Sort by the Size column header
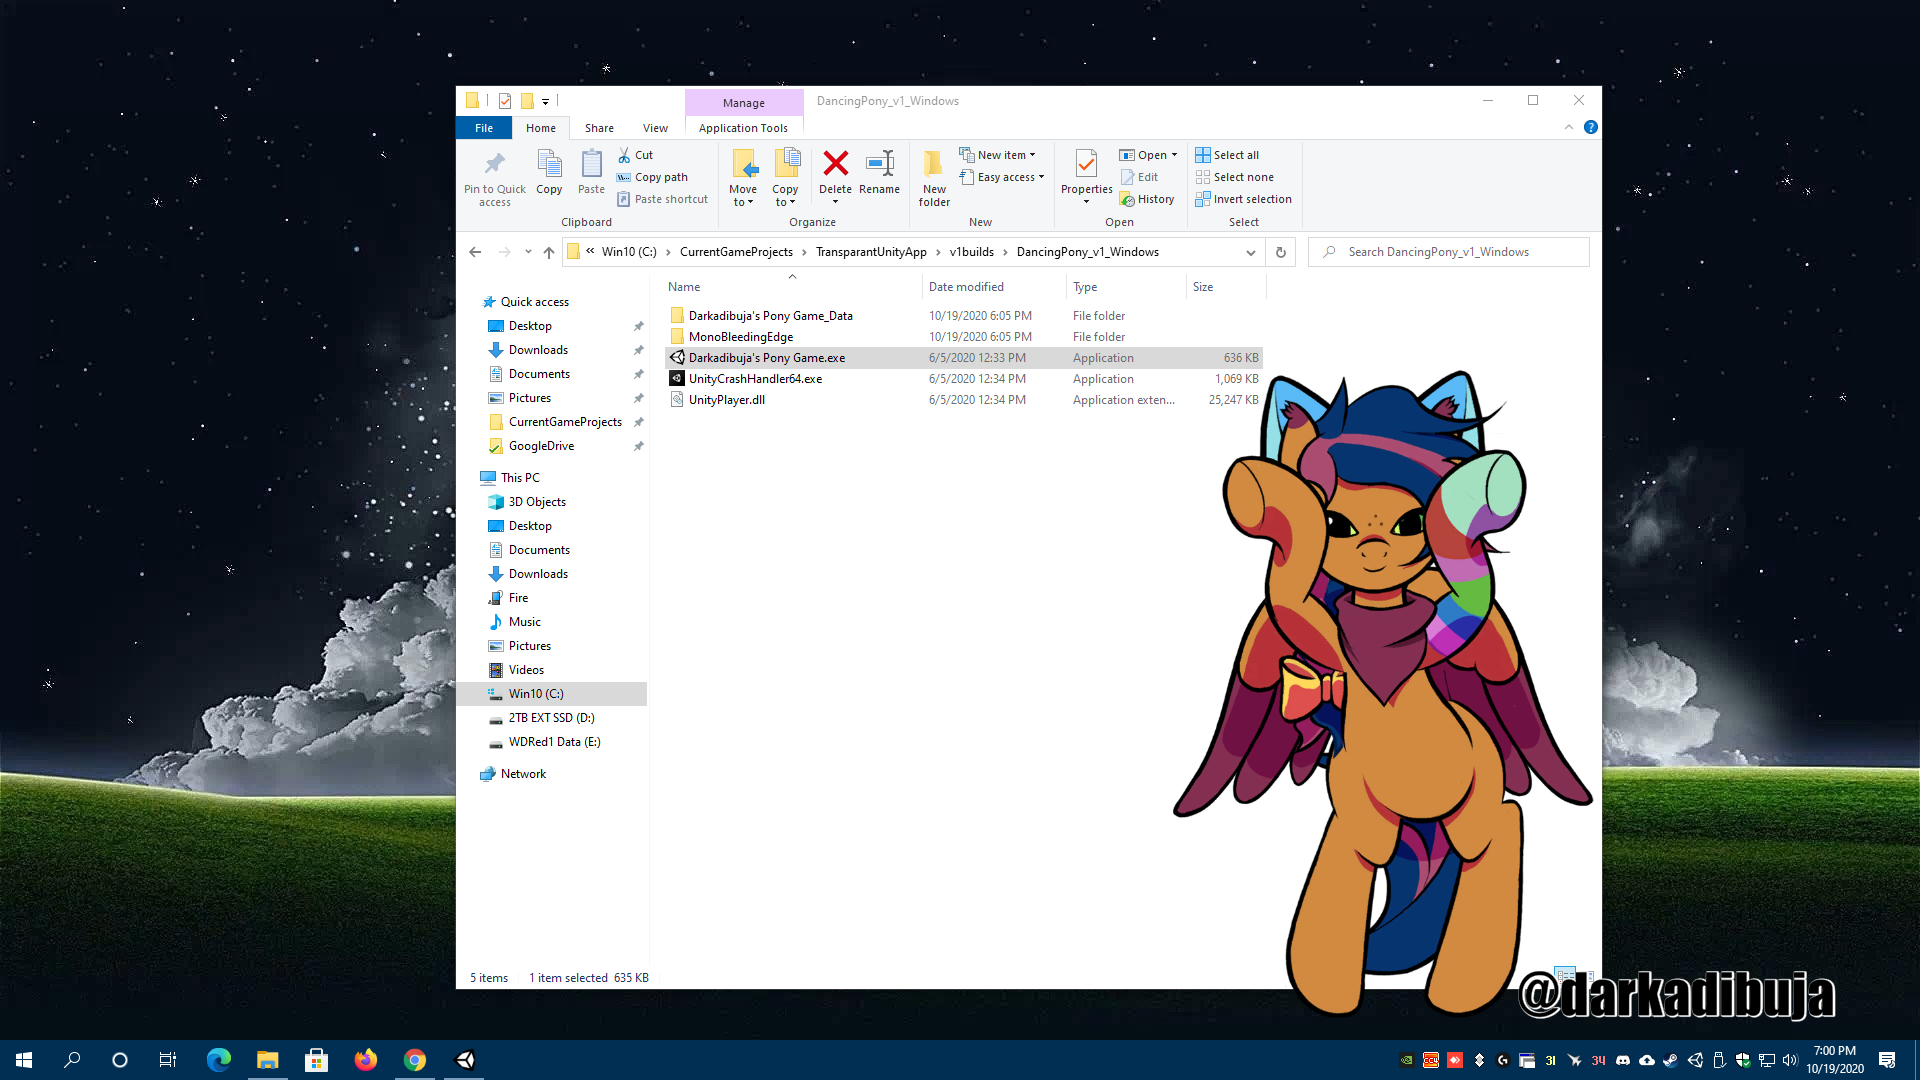Image resolution: width=1920 pixels, height=1080 pixels. point(1203,287)
